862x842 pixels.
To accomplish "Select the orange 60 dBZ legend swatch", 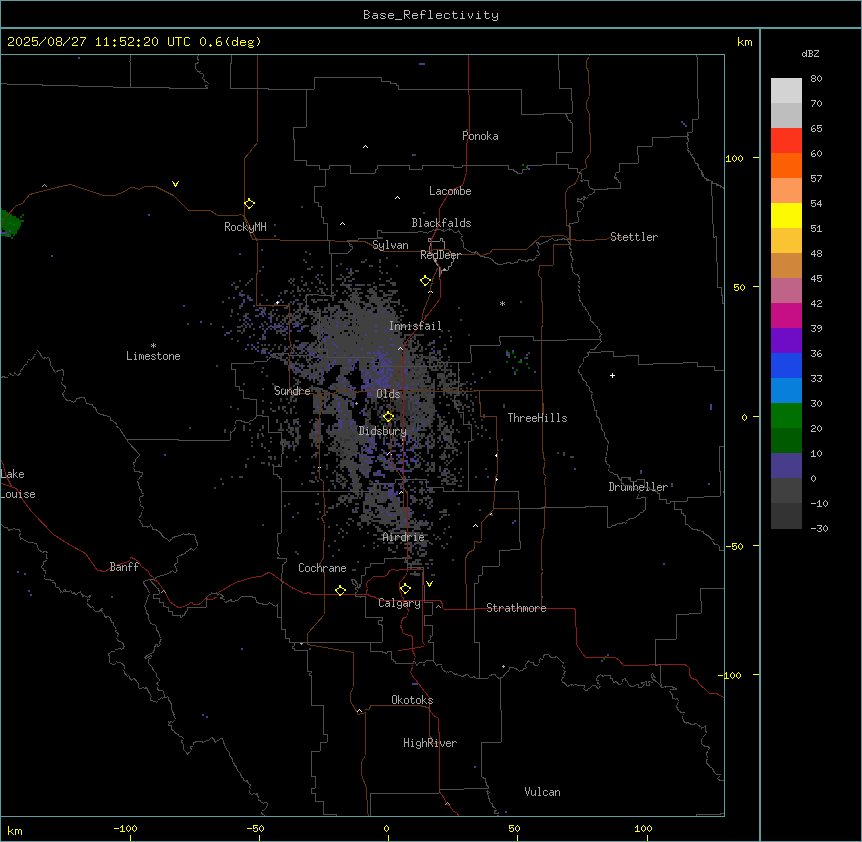I will pos(786,165).
